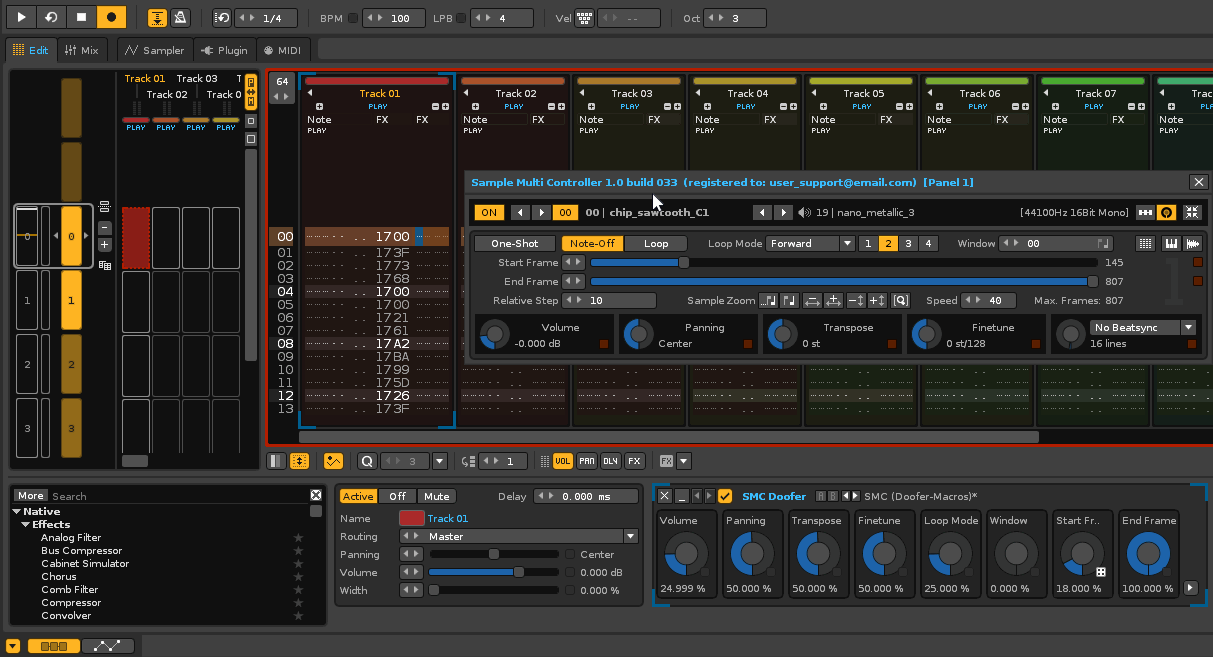Toggle the SMC Doofer device enabled checkbox
Screen dimensions: 1213x657
click(725, 496)
